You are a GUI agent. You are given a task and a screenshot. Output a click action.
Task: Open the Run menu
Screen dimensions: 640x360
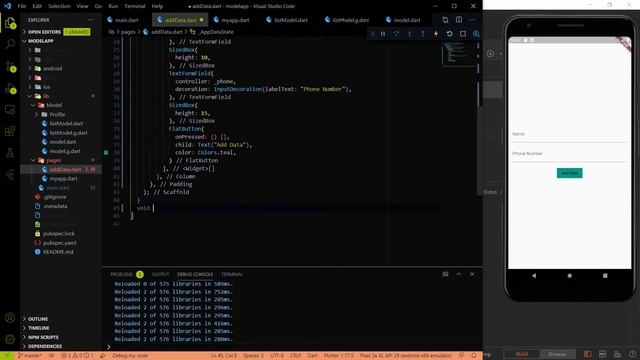113,6
